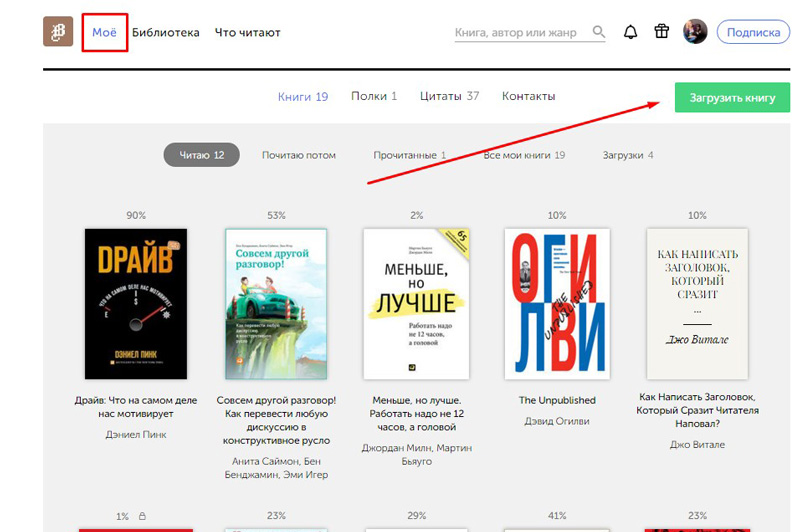Click author Джо Витале

tap(697, 445)
